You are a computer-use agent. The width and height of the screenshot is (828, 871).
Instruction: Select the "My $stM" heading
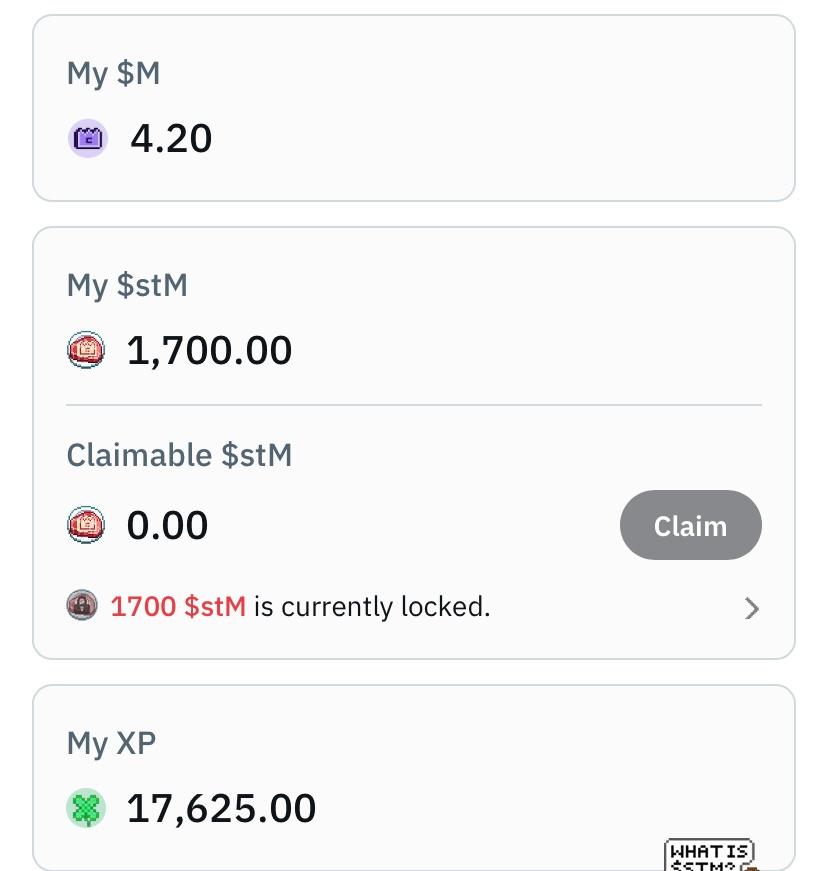pos(127,285)
